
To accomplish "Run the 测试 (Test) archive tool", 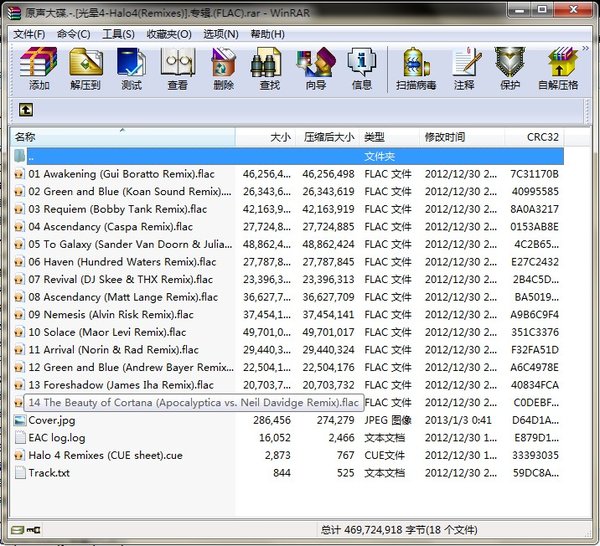I will [132, 68].
